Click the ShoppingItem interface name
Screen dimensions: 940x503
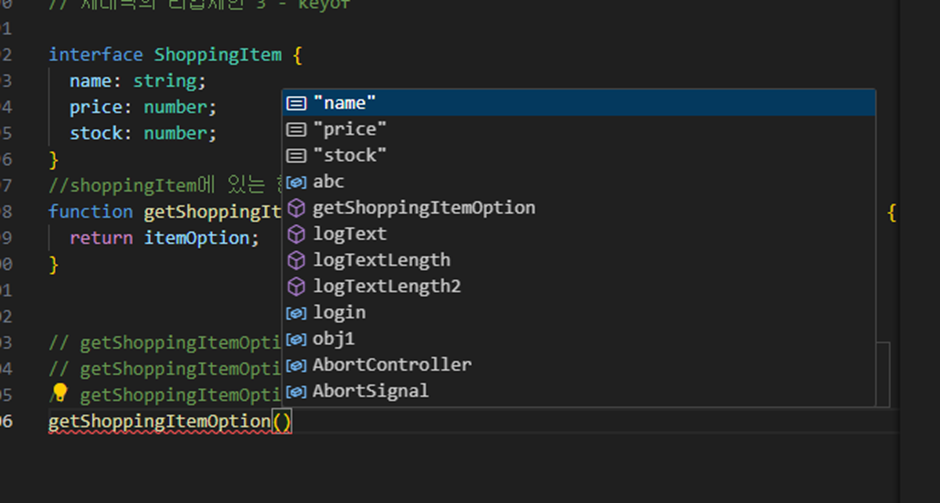coord(218,55)
